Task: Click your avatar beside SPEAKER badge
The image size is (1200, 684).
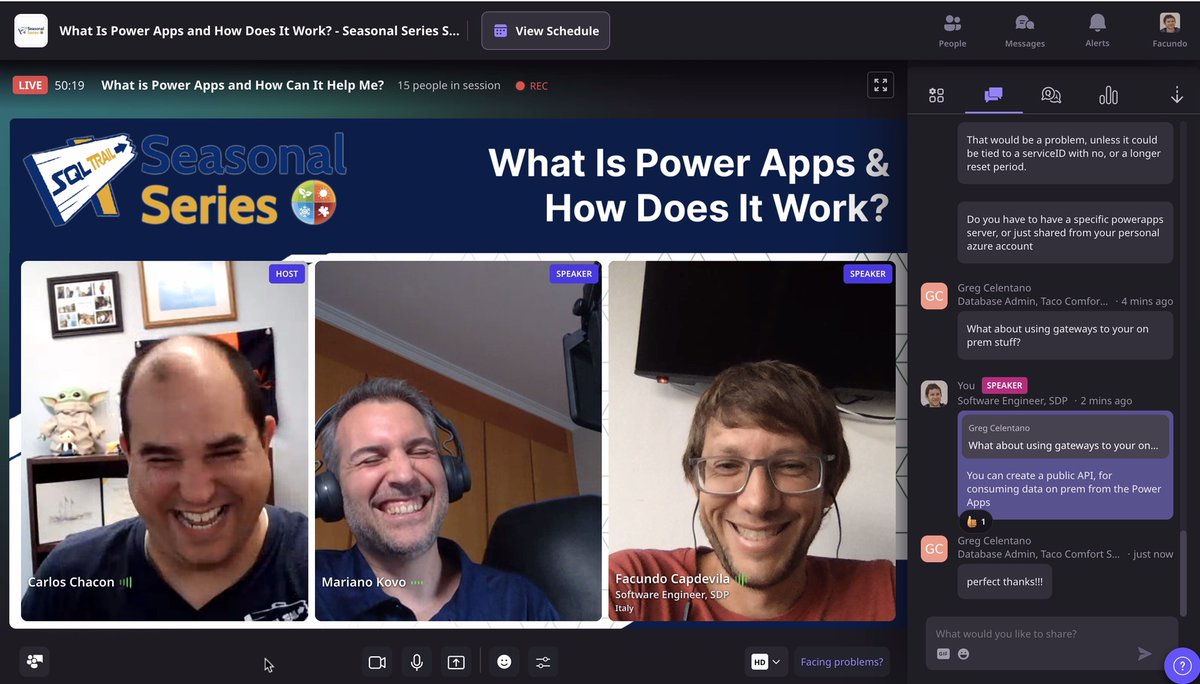Action: [x=934, y=393]
